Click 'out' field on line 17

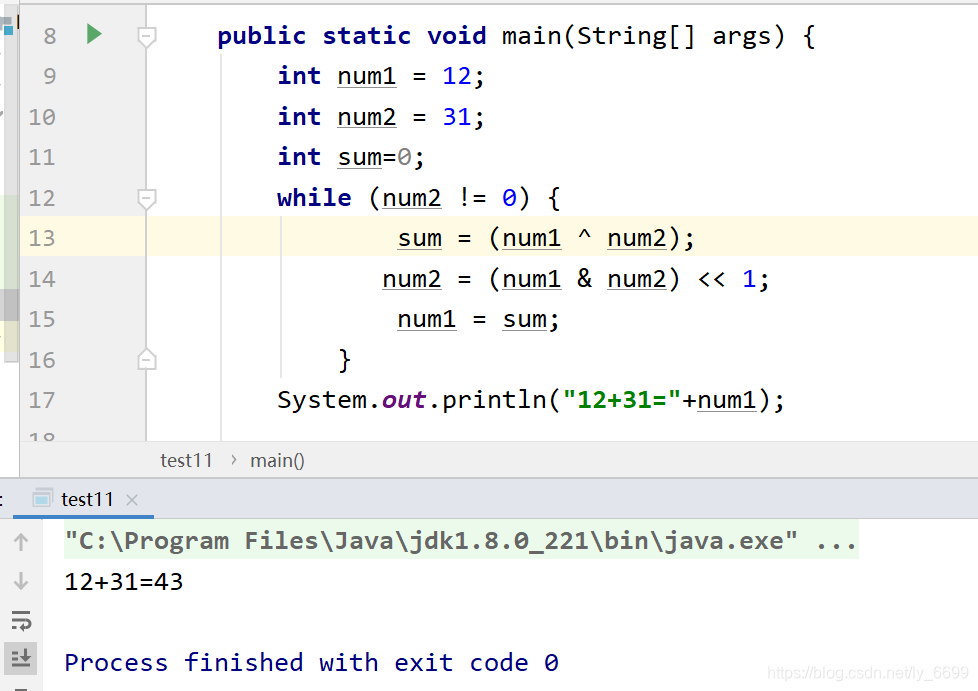[x=404, y=400]
